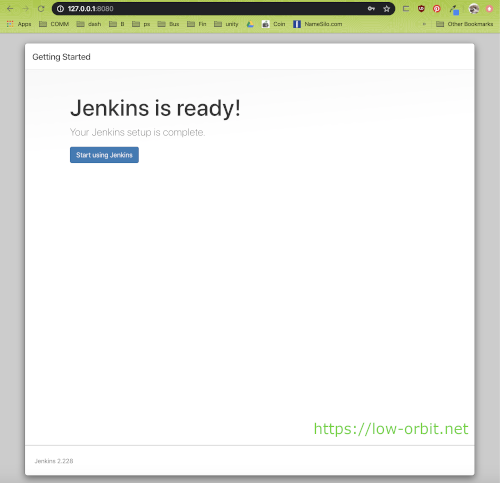Reload the page with refresh icon
Screen dimensions: 500x483
(x=41, y=9)
